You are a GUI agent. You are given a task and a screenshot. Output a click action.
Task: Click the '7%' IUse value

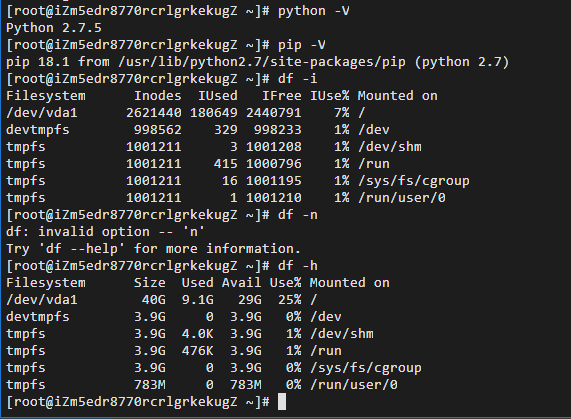click(342, 113)
